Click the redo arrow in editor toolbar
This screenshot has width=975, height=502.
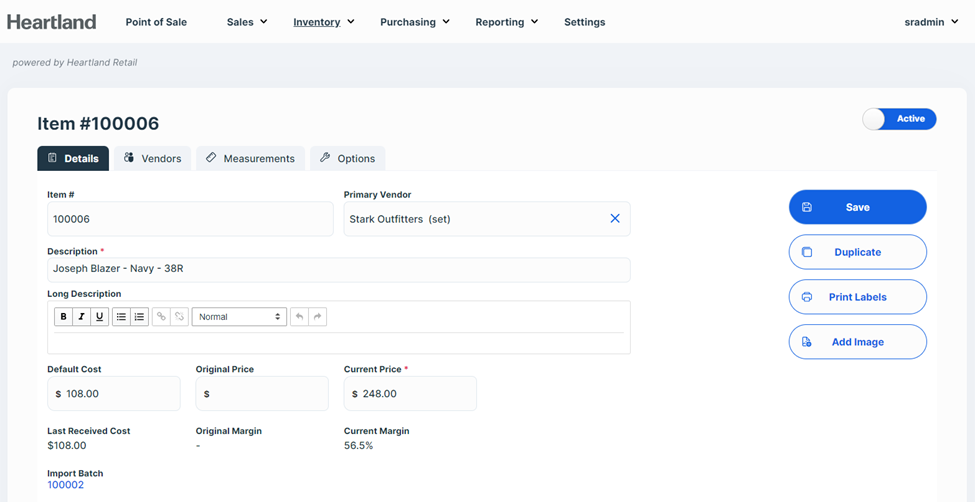pyautogui.click(x=317, y=317)
